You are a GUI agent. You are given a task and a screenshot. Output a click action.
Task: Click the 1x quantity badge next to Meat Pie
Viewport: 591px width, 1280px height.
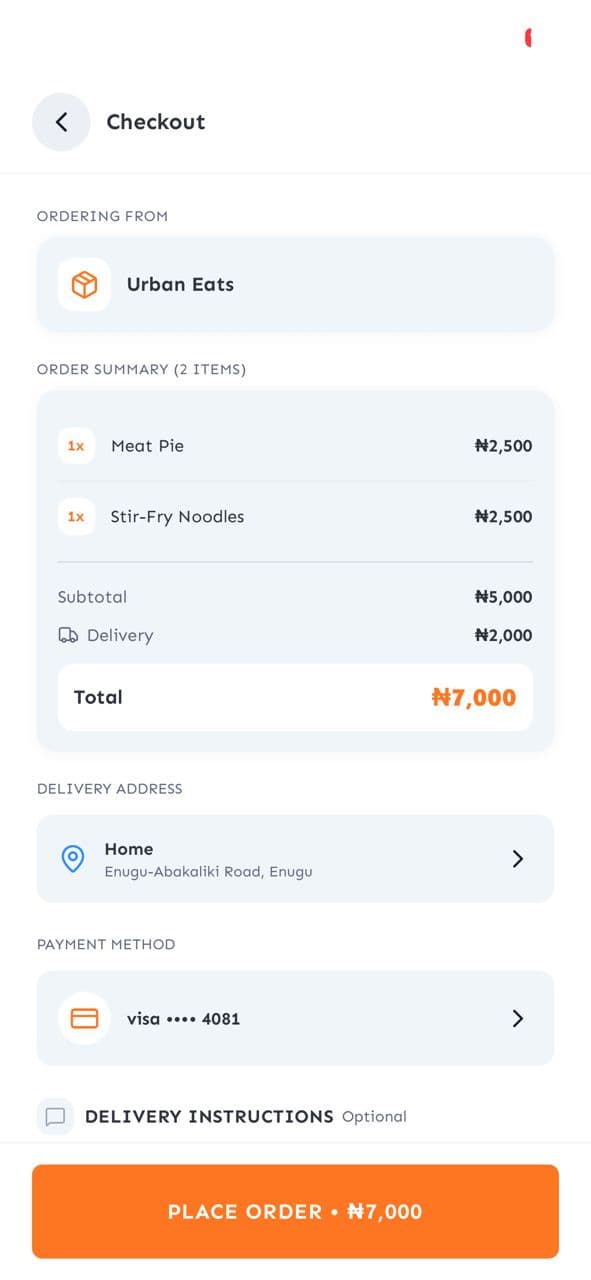tap(76, 446)
